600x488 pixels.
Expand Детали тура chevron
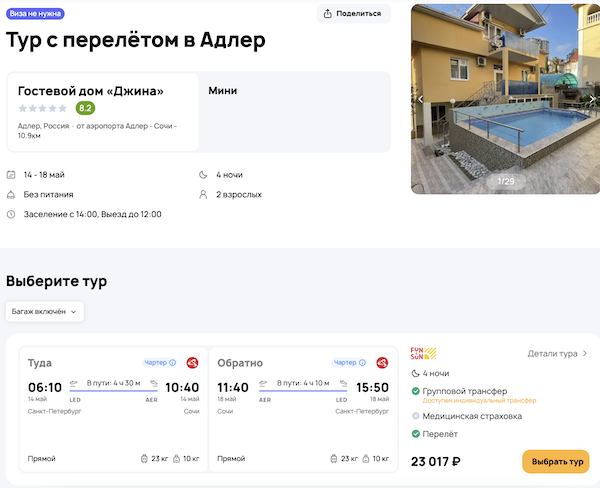585,353
